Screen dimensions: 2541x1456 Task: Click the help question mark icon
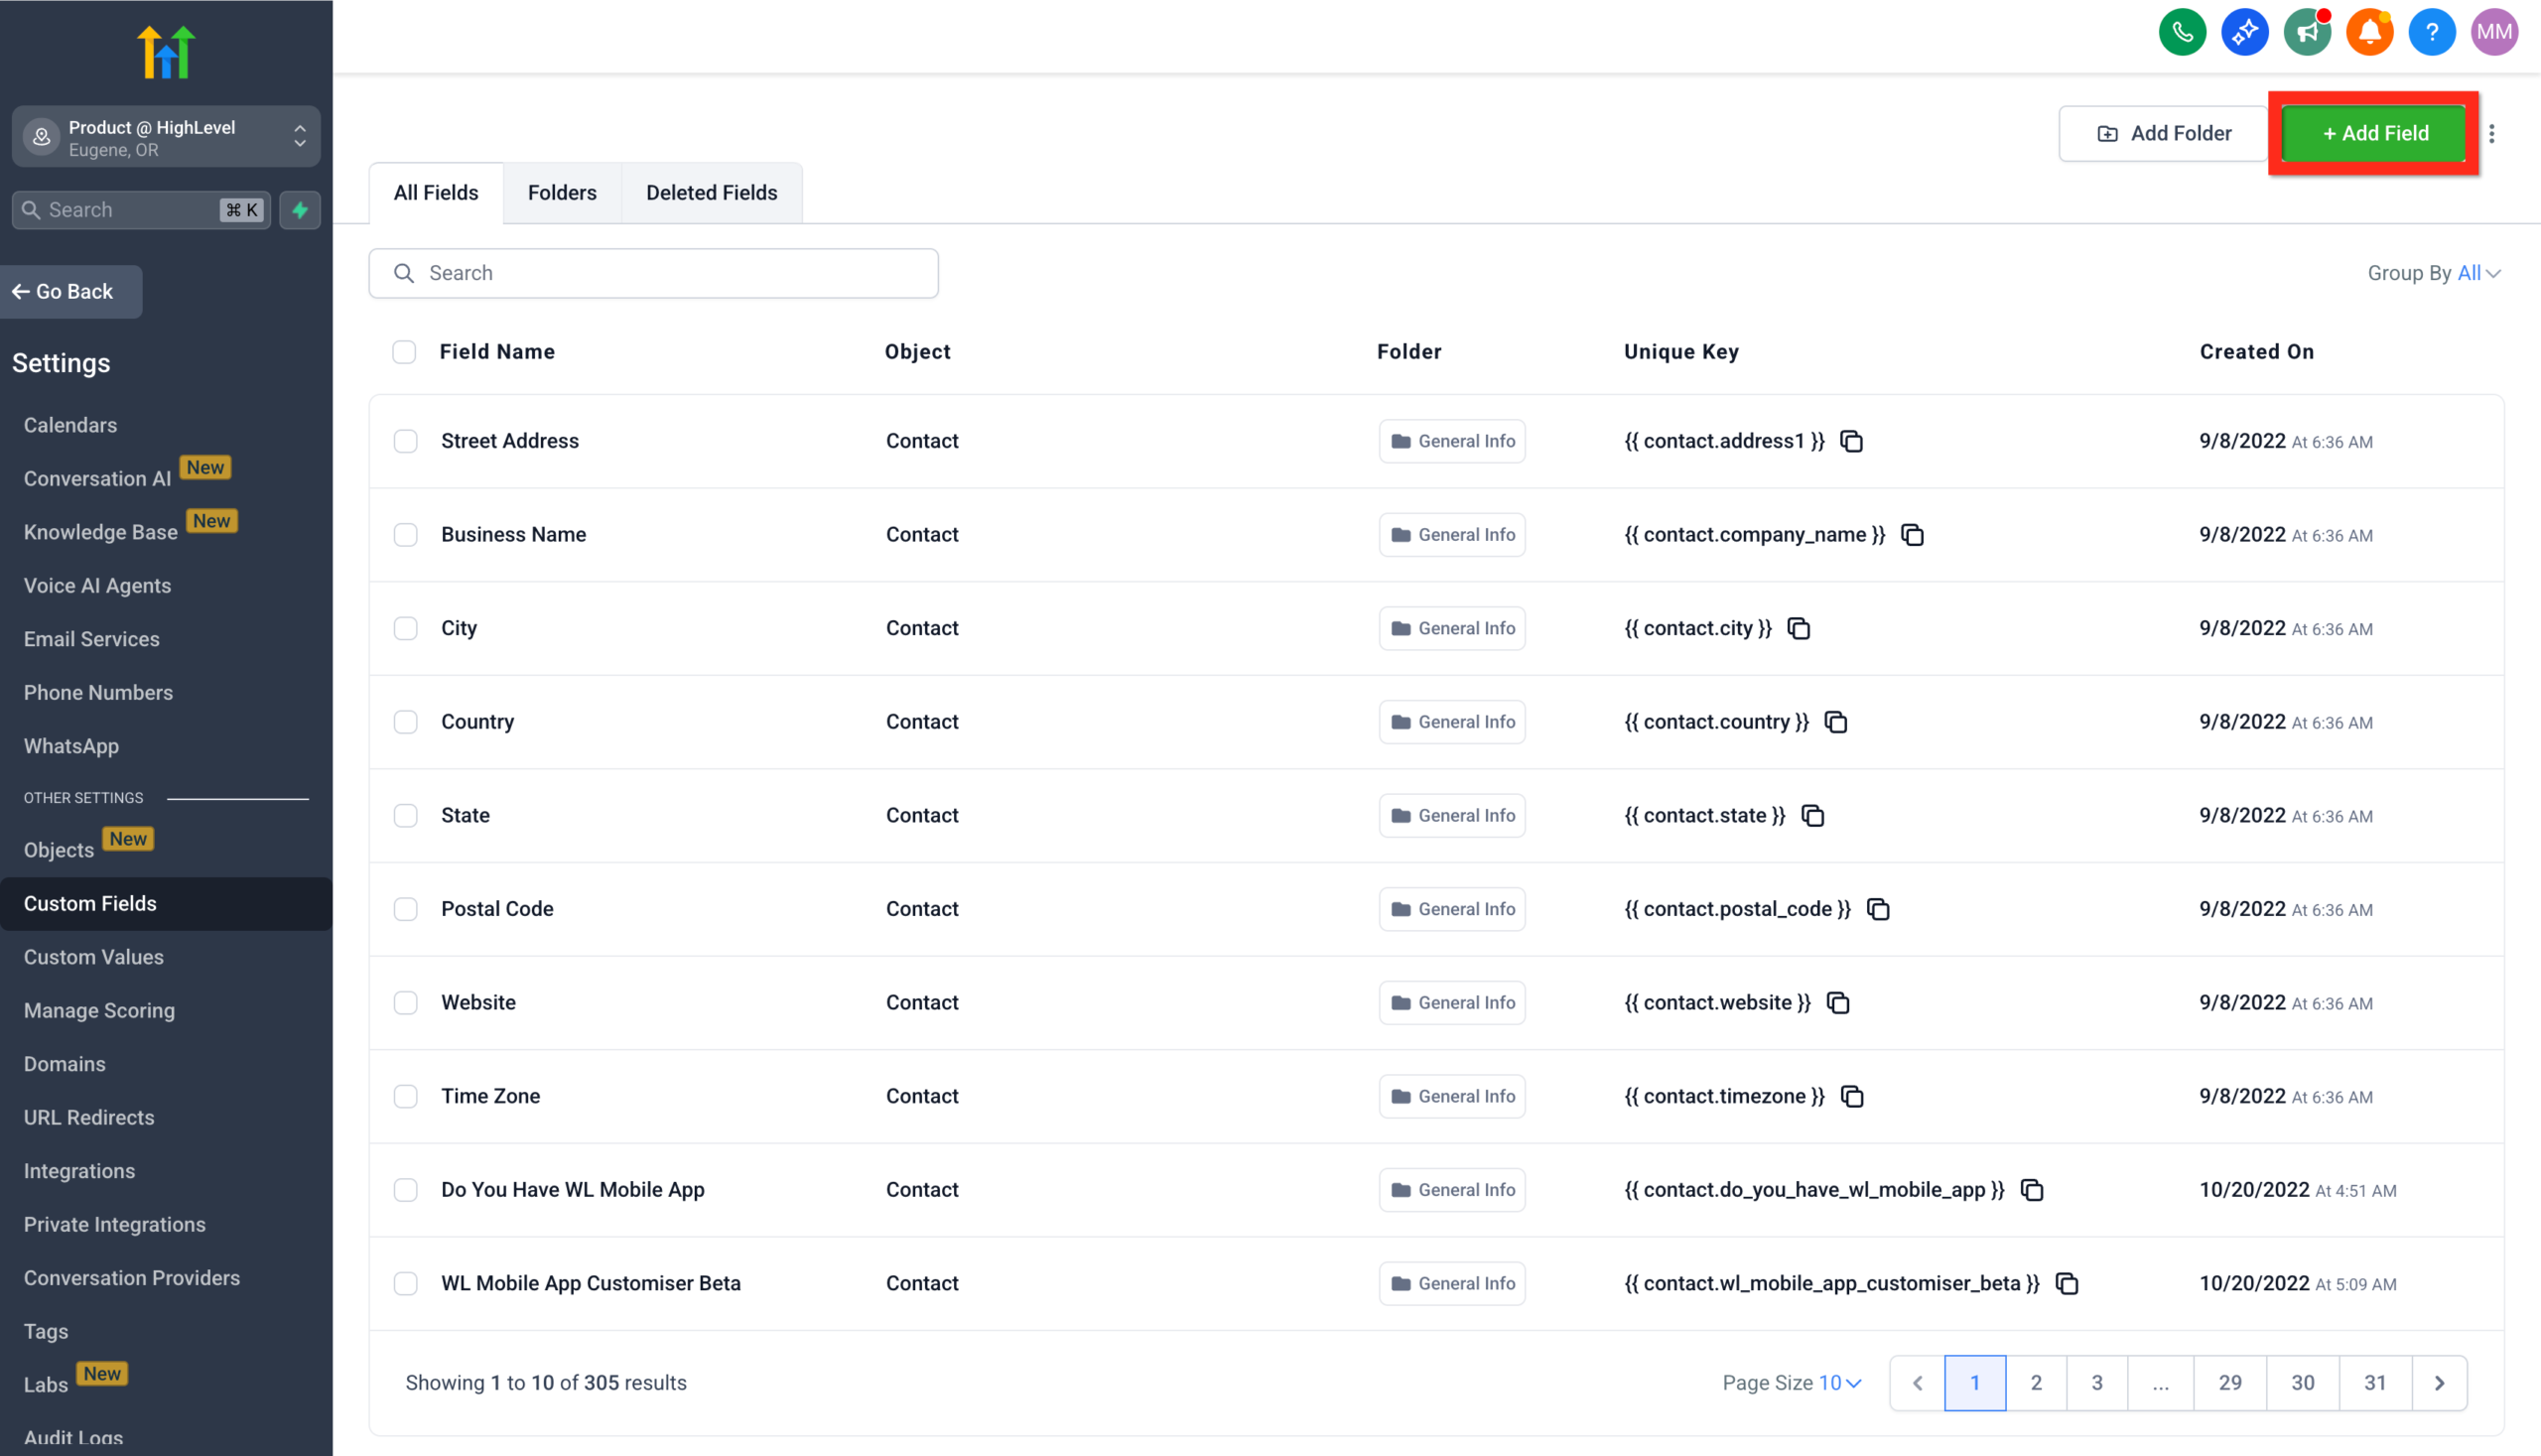tap(2432, 32)
